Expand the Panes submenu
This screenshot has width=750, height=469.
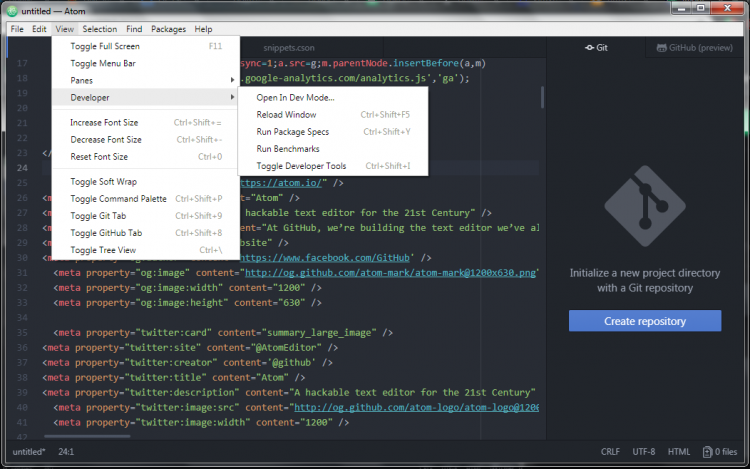coord(145,81)
